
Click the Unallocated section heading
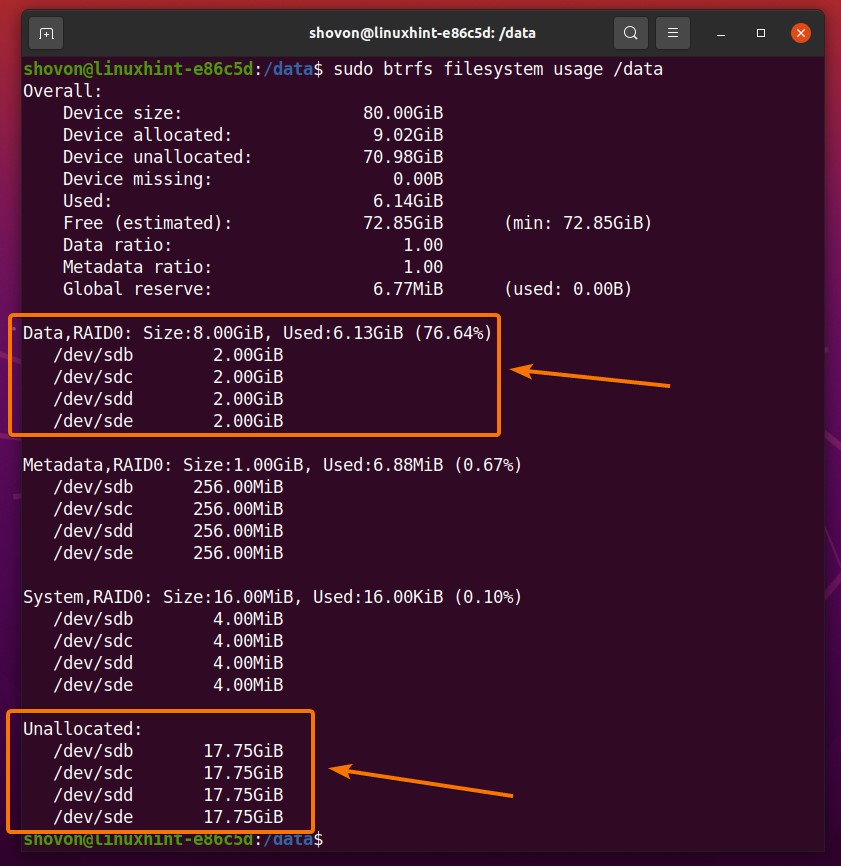83,729
